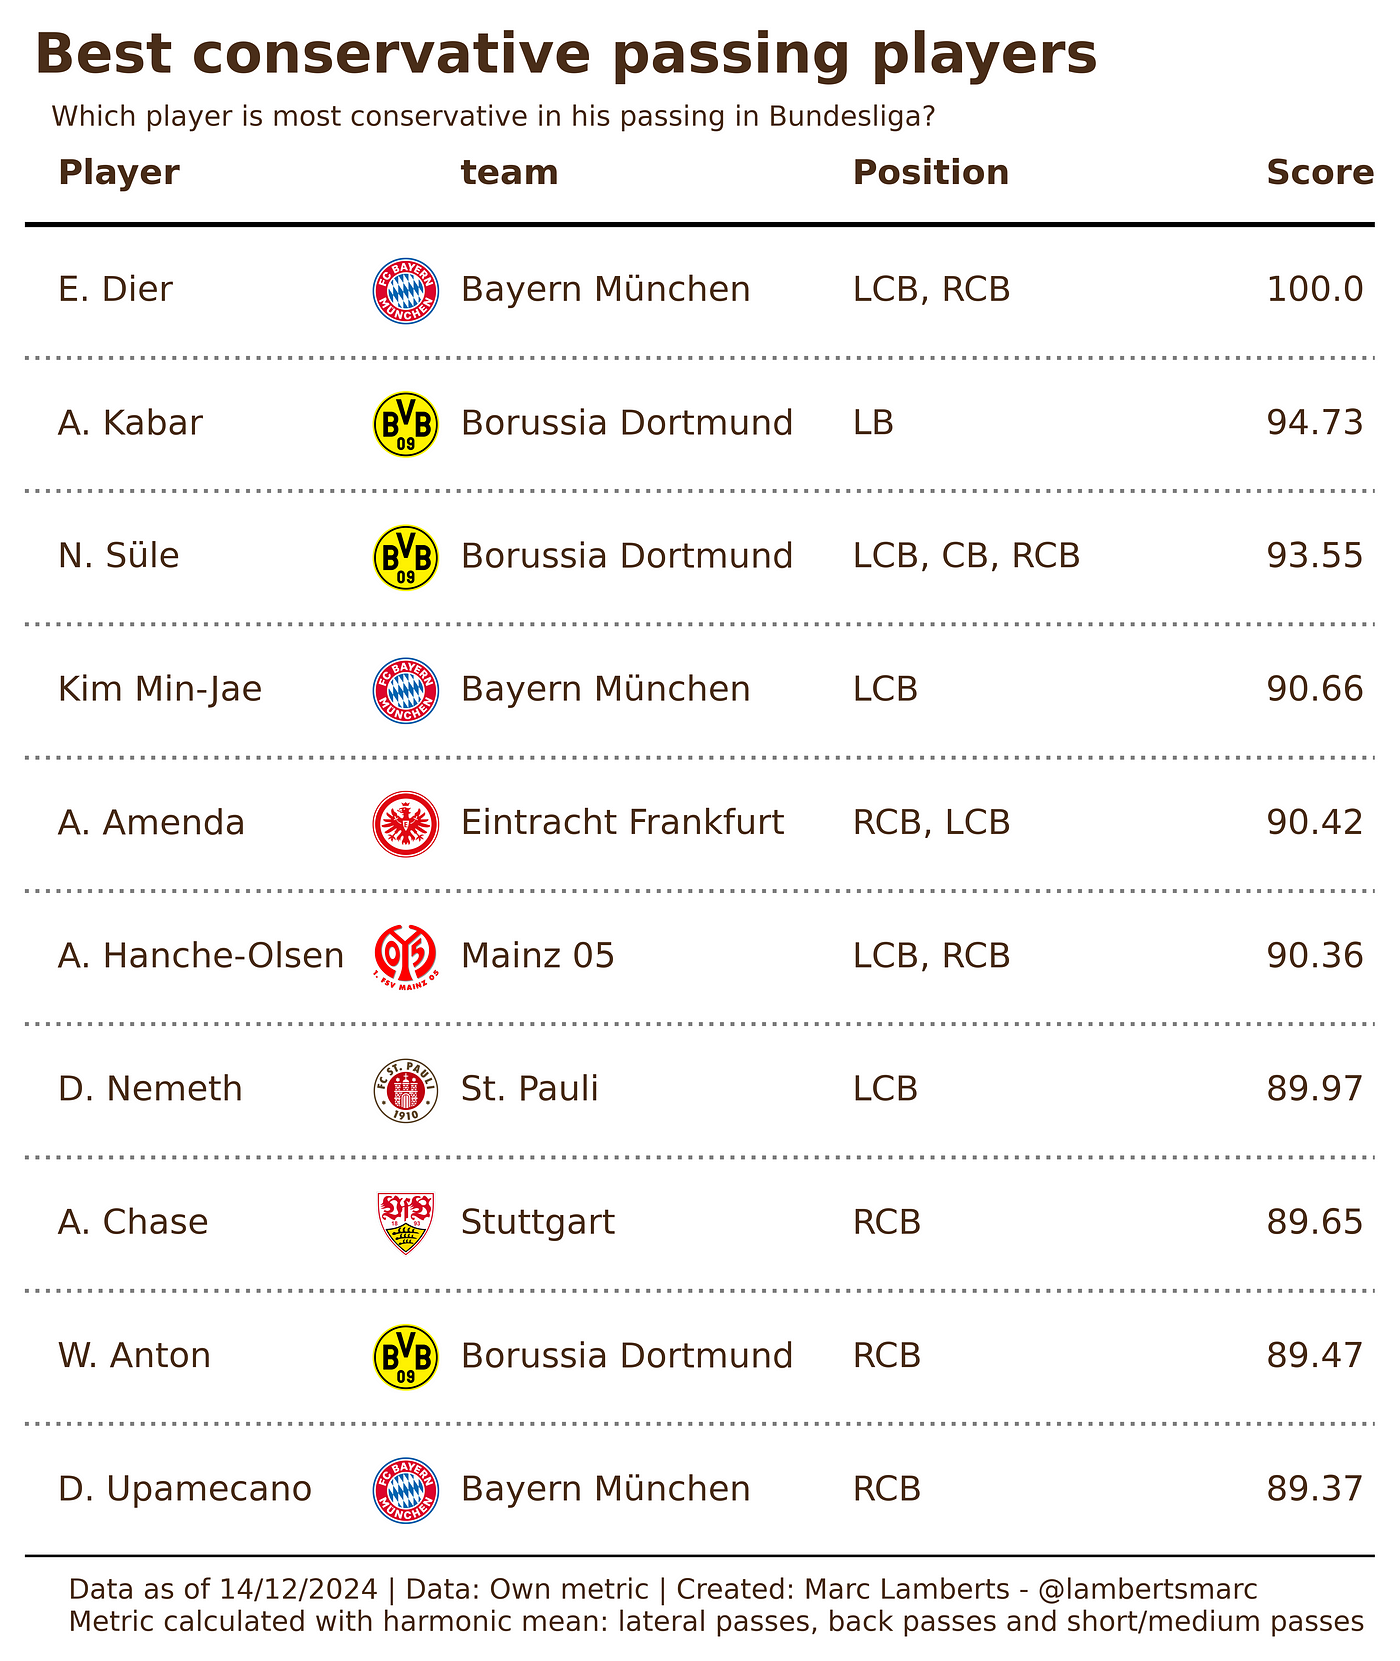
Task: Select D. Nemeth player name
Action: point(150,1089)
